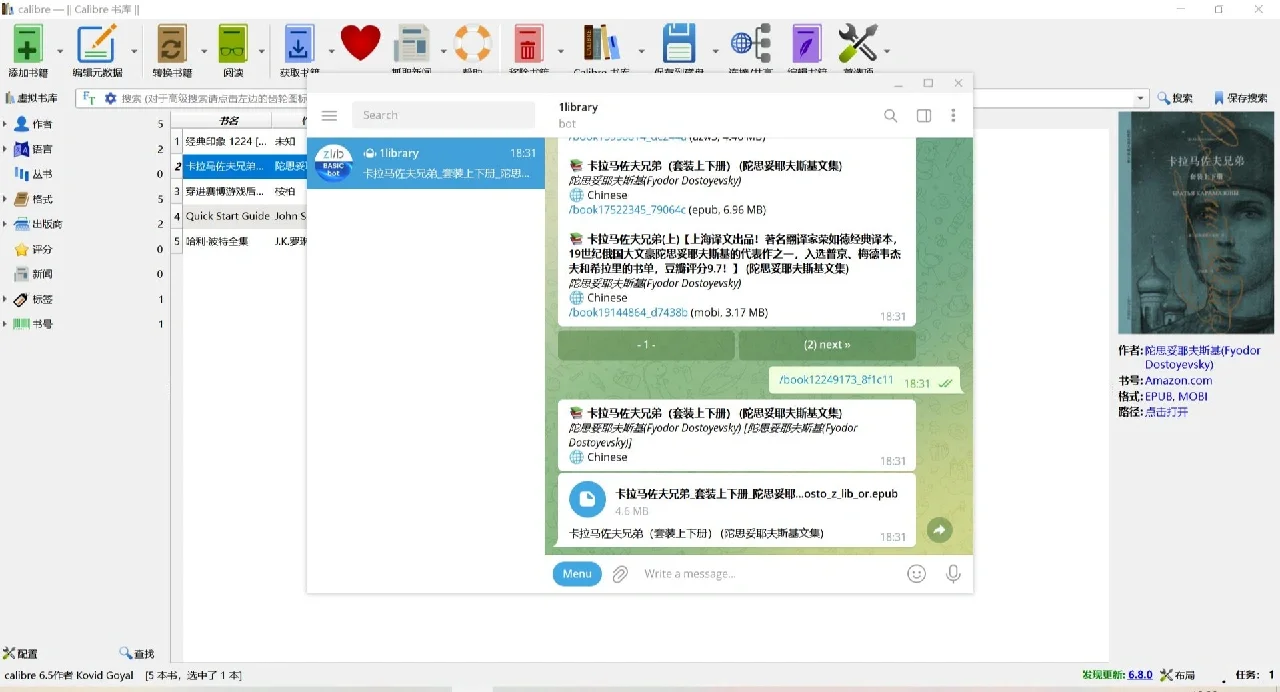Click the forward arrow beside epub file

939,530
